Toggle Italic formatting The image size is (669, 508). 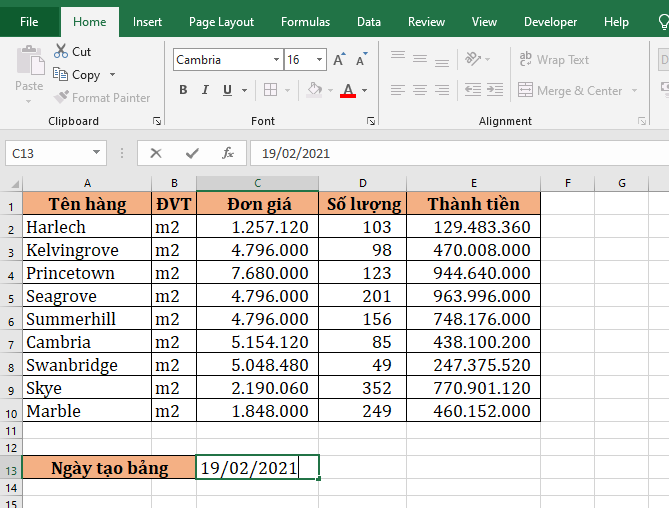(205, 90)
